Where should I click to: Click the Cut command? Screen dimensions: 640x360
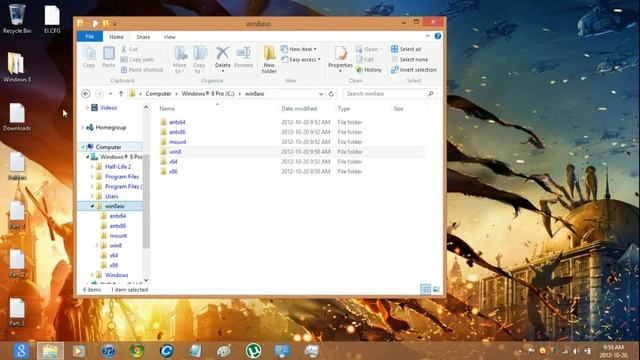coord(129,49)
